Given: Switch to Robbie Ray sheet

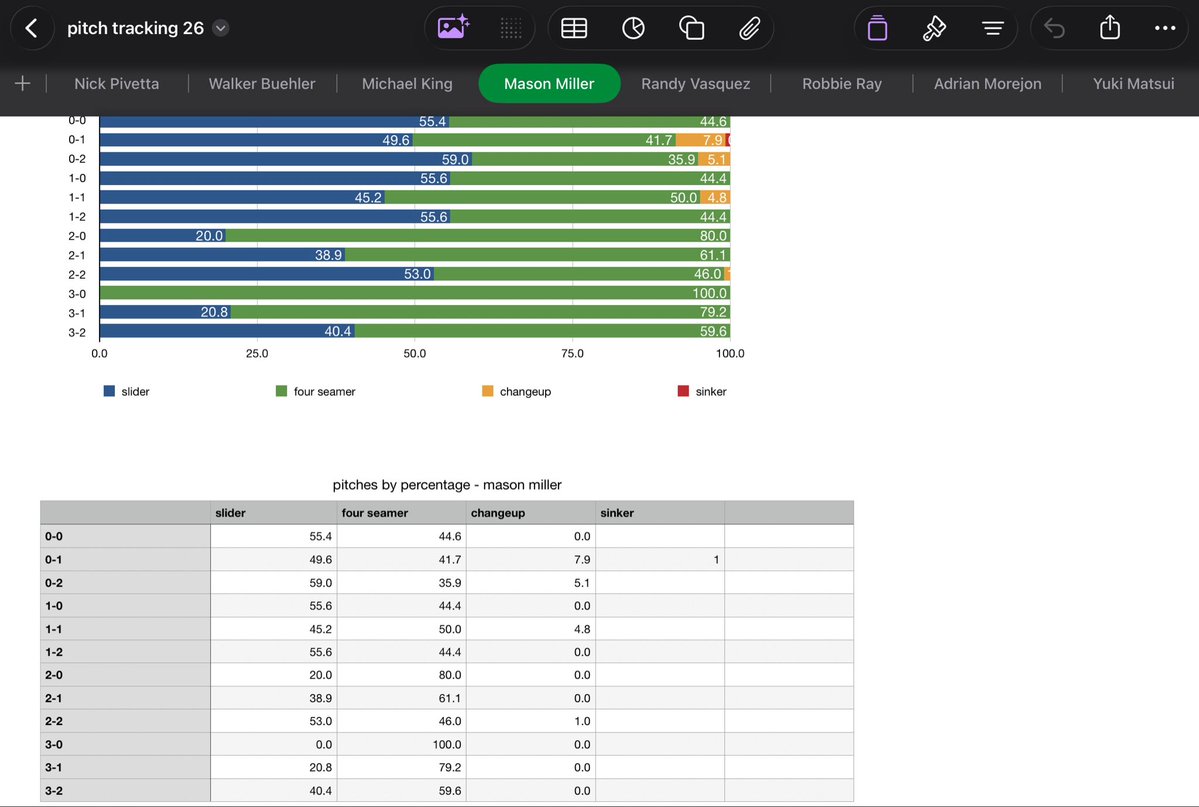Looking at the screenshot, I should 842,83.
